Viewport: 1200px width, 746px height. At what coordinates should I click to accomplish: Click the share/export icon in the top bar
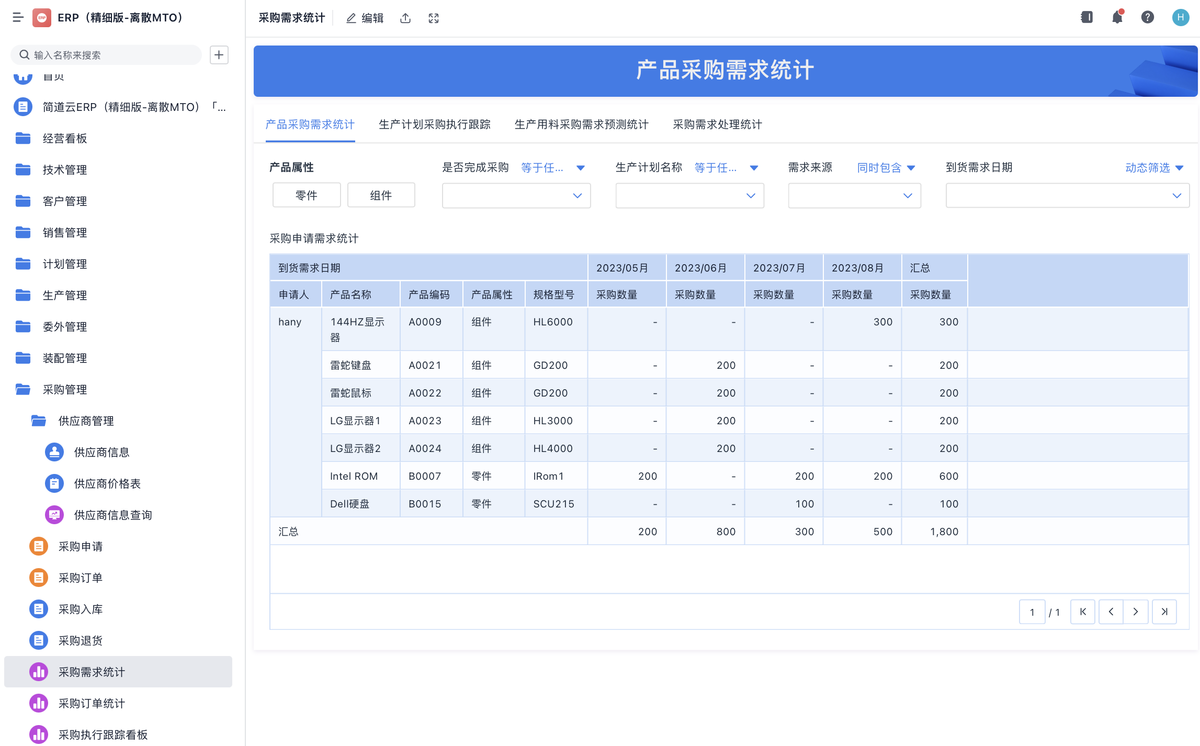coord(405,18)
